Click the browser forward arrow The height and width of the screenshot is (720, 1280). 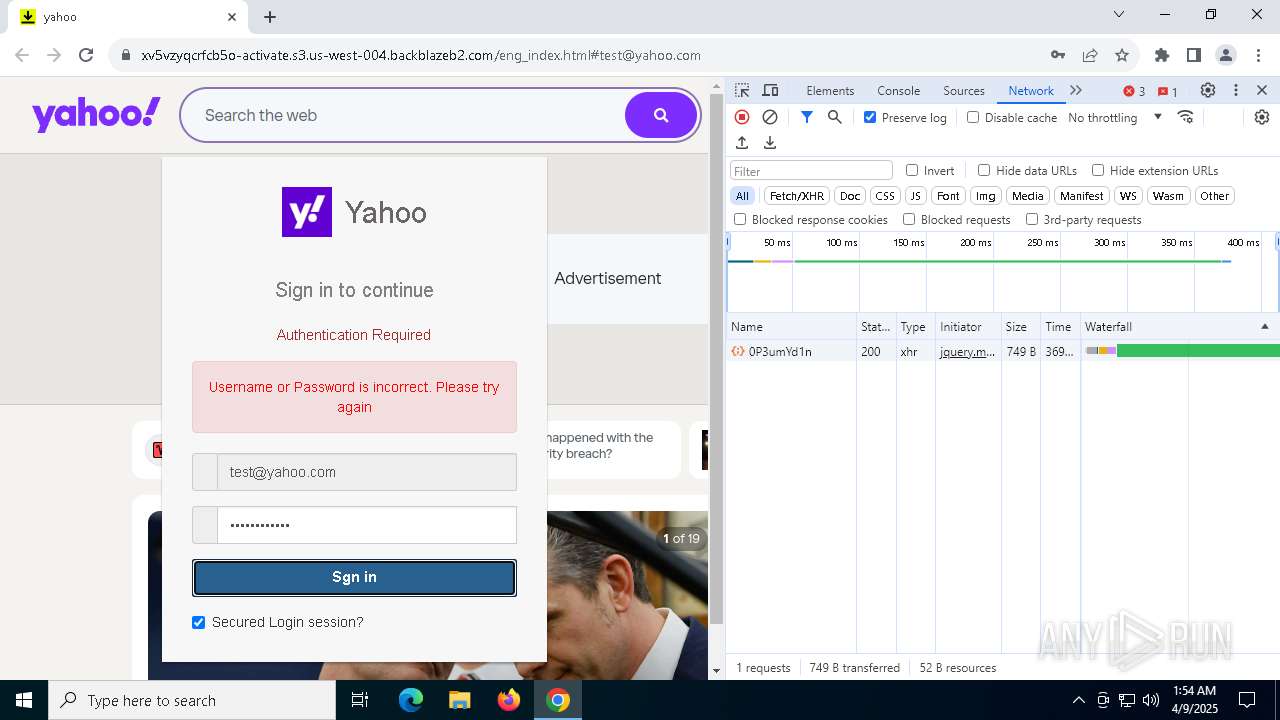tap(54, 55)
